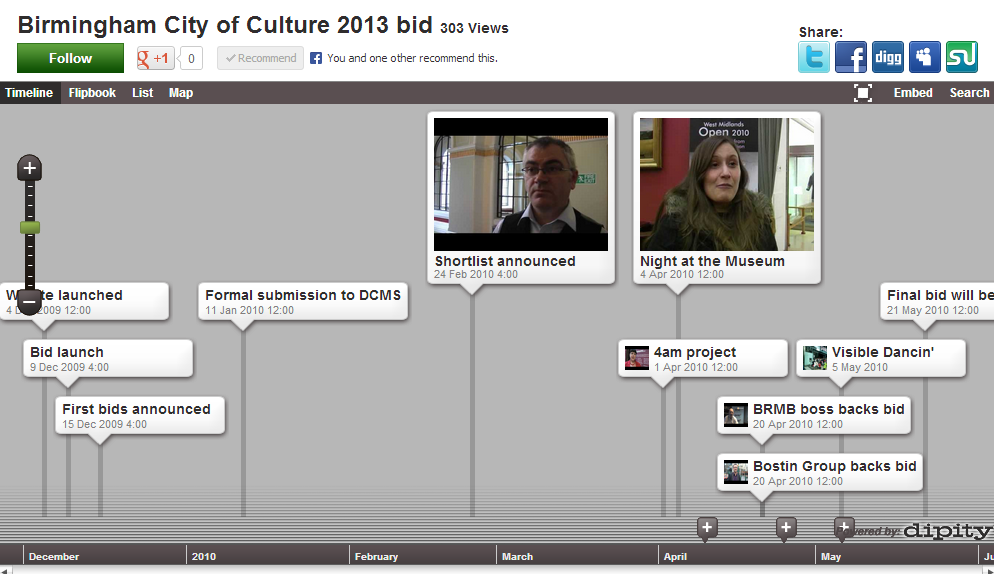Share timeline on Twitter
Screen dimensions: 994x574
pyautogui.click(x=813, y=58)
